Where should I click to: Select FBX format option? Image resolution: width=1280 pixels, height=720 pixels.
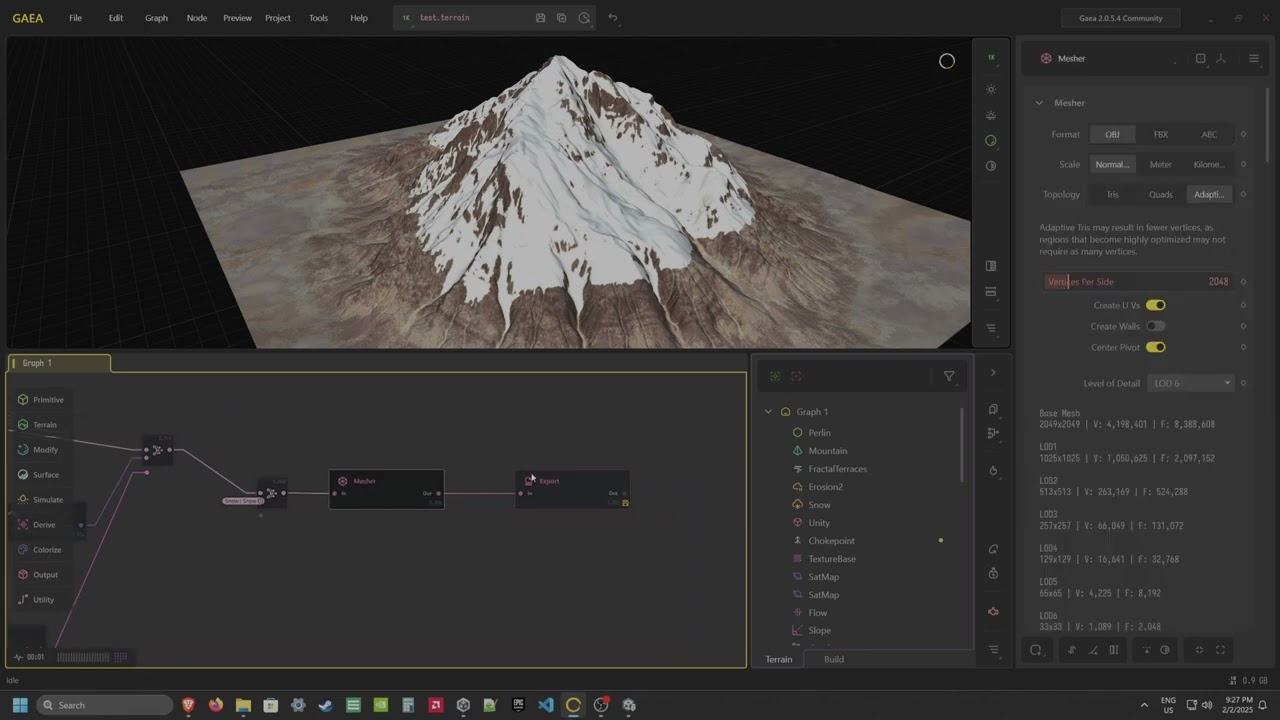(x=1161, y=134)
